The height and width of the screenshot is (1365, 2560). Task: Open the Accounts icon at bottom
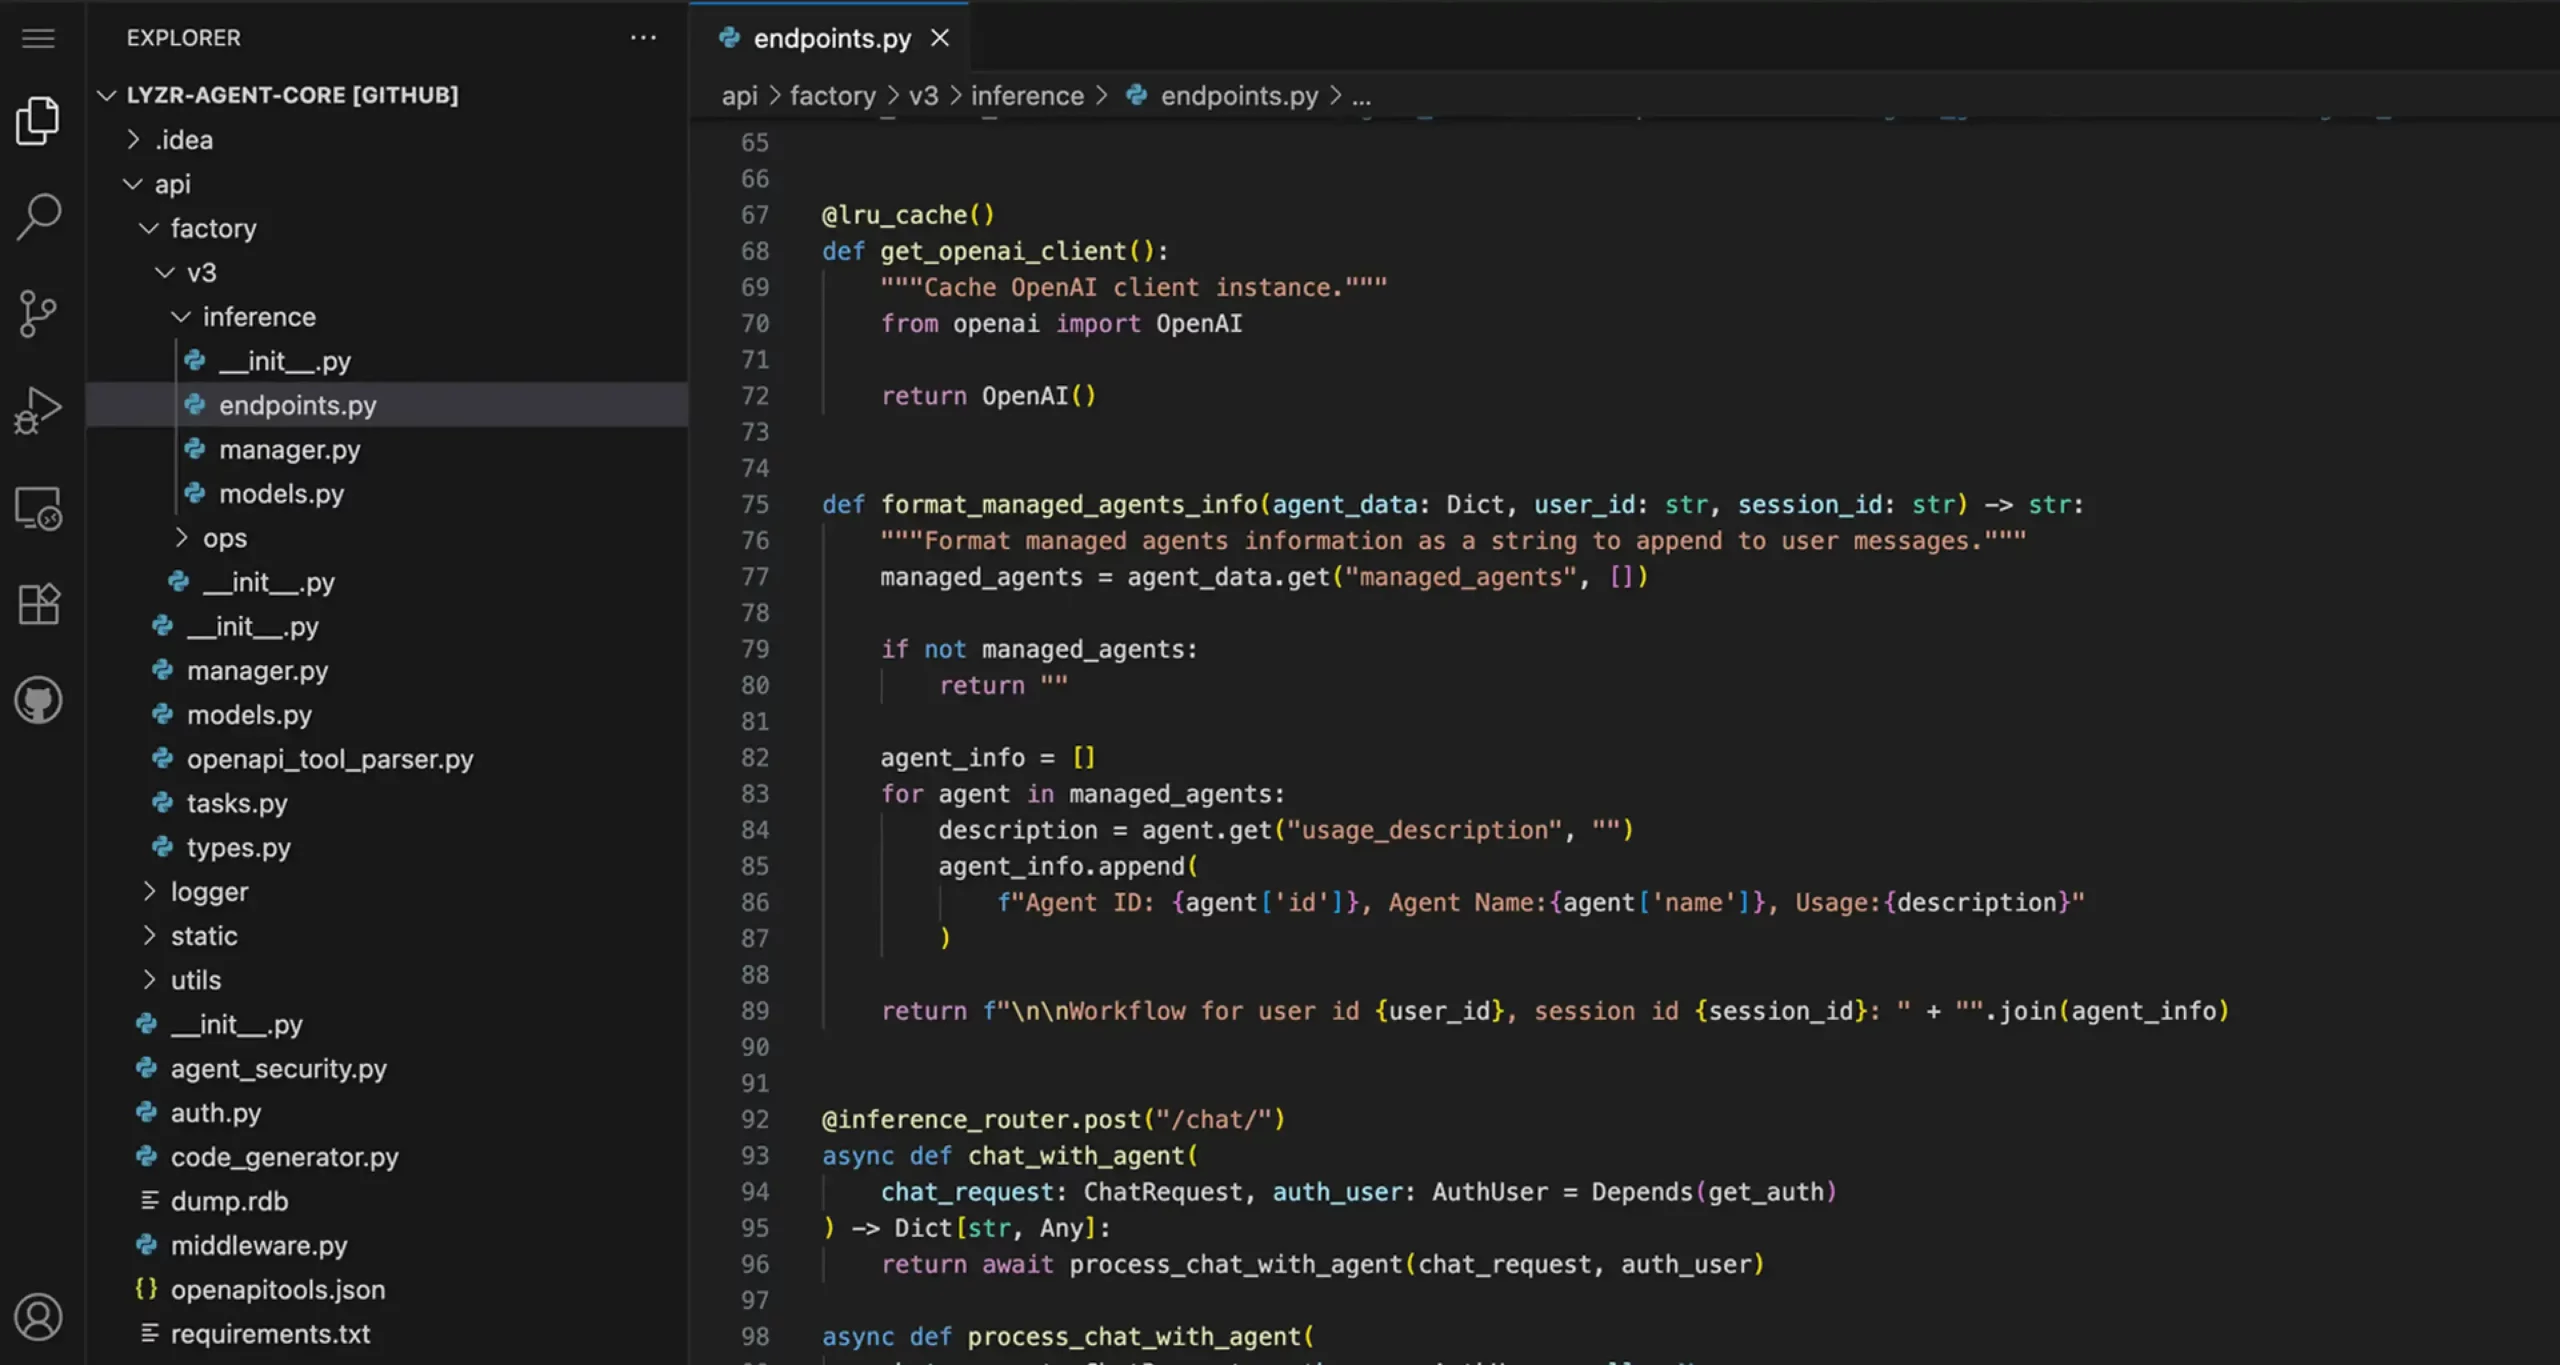38,1317
